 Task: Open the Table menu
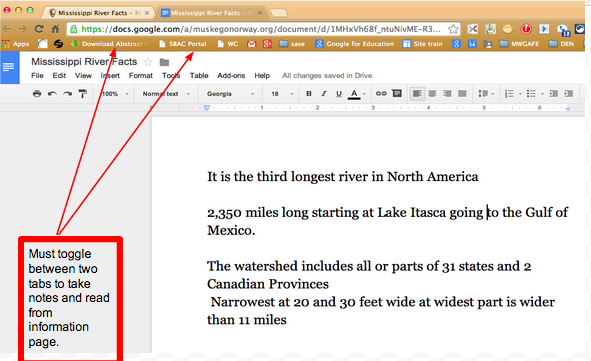[199, 75]
